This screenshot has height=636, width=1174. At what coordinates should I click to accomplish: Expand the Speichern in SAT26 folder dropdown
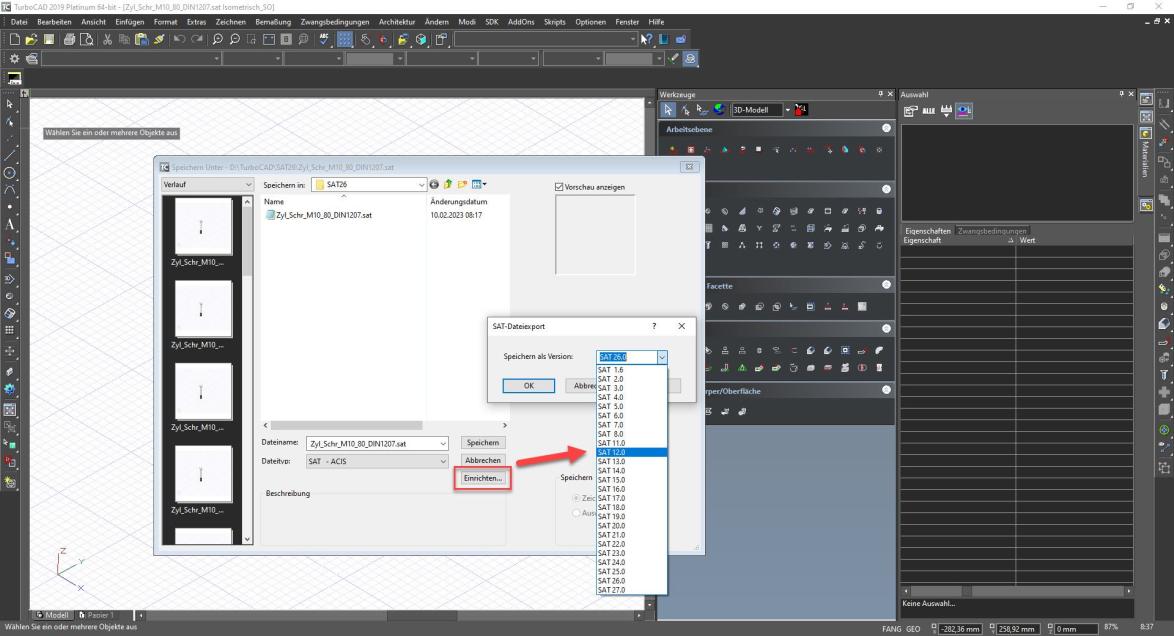[x=421, y=185]
